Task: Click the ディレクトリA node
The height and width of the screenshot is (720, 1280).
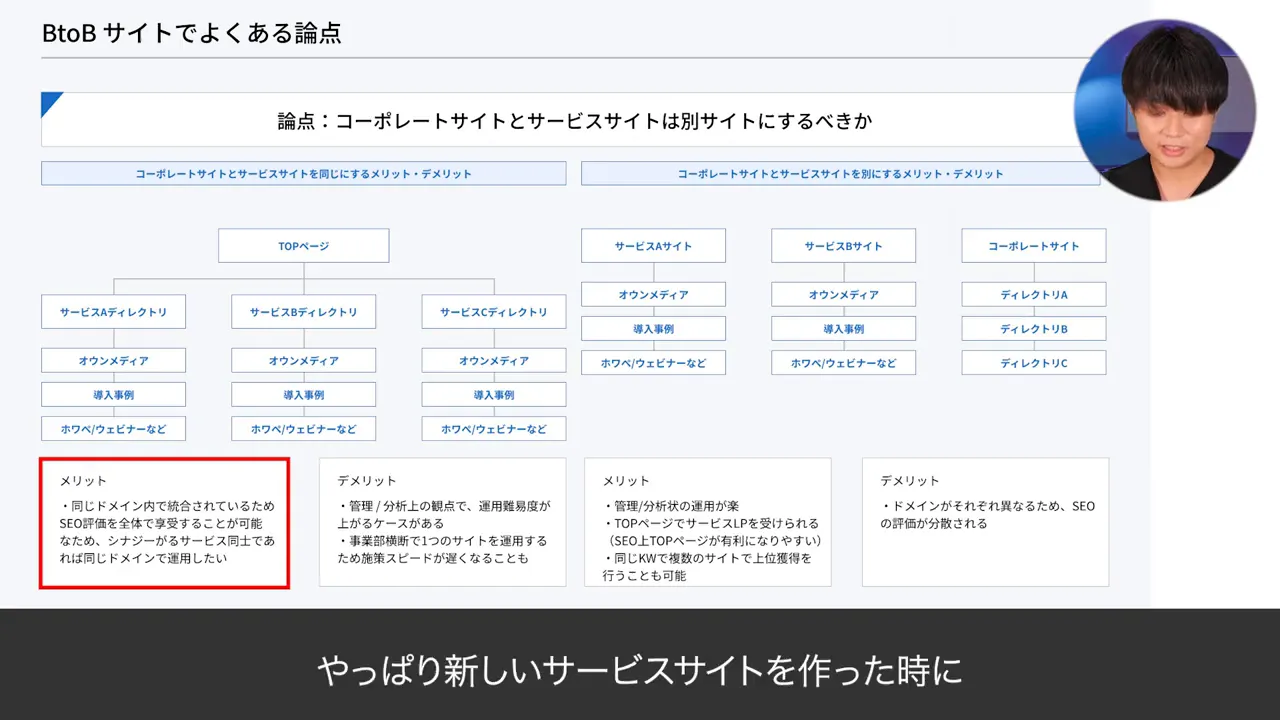Action: tap(1033, 294)
